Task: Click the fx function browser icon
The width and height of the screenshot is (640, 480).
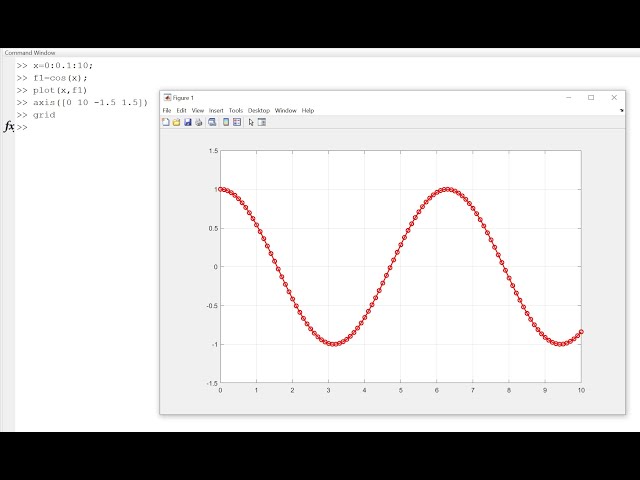Action: (x=9, y=127)
